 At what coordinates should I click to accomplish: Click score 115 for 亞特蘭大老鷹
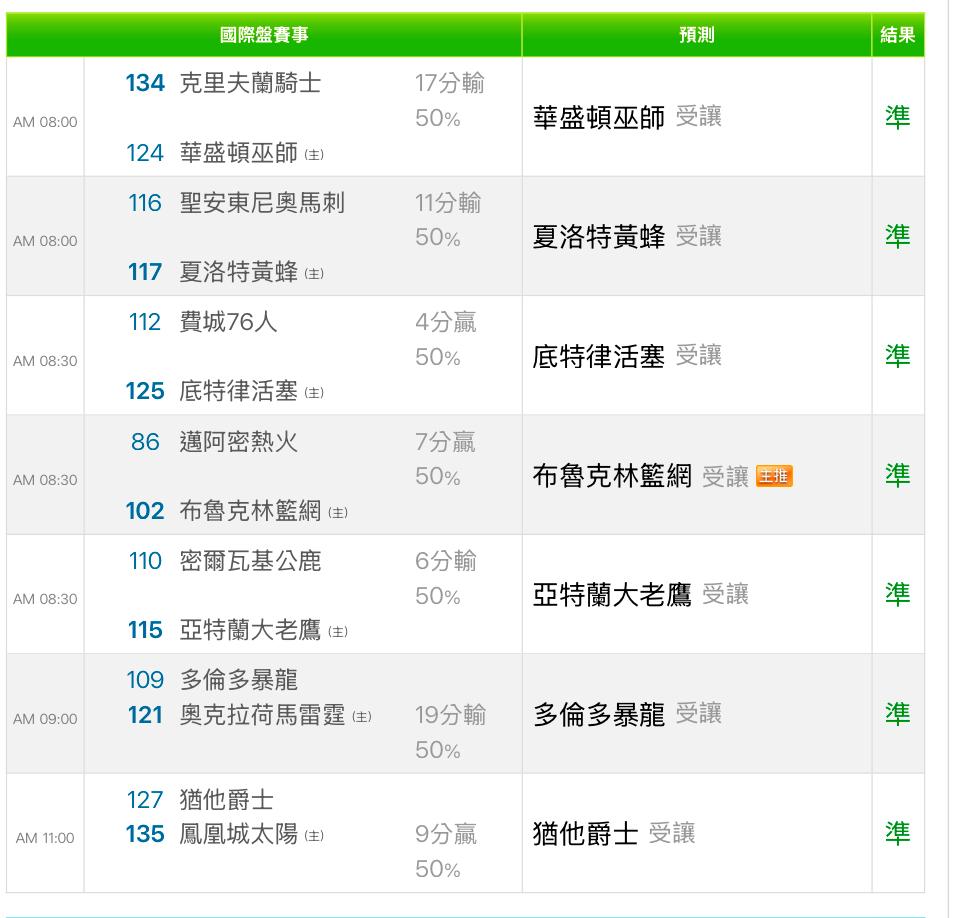click(145, 630)
